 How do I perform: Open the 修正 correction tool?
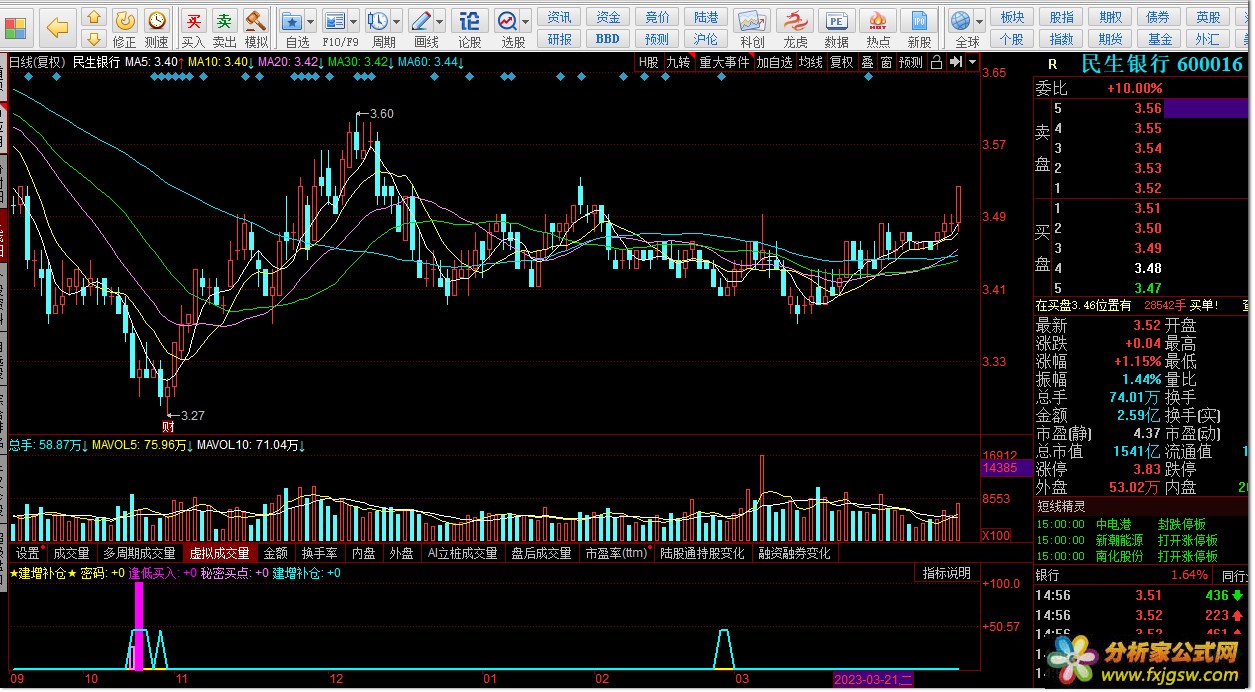[124, 28]
